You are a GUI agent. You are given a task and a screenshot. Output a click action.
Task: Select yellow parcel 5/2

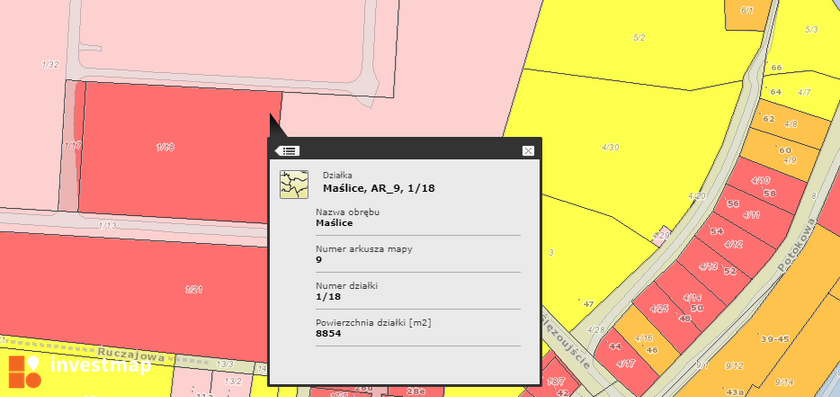tap(639, 38)
